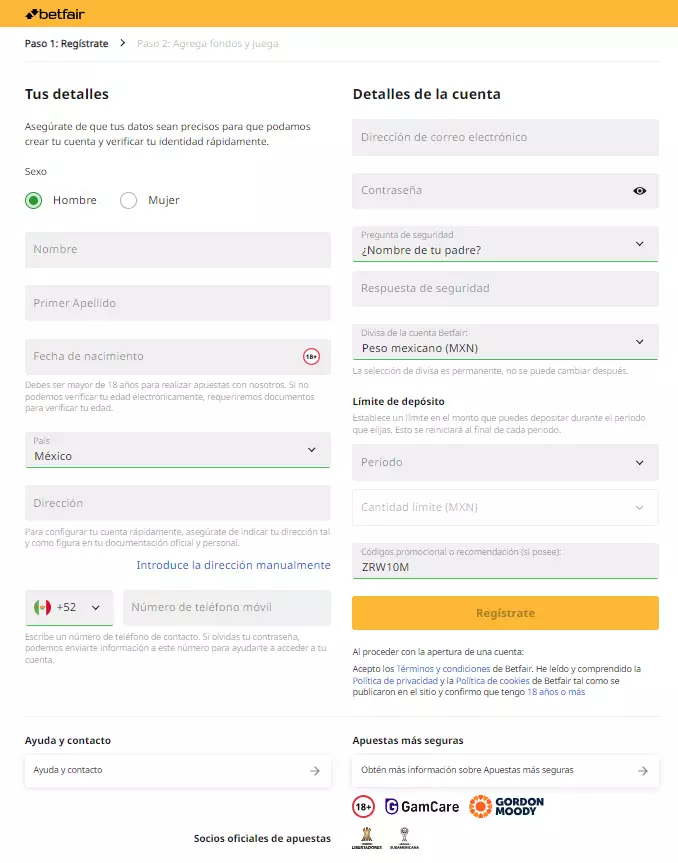This screenshot has height=863, width=678.
Task: Expand the Pregunta de seguridad dropdown
Action: [x=505, y=244]
